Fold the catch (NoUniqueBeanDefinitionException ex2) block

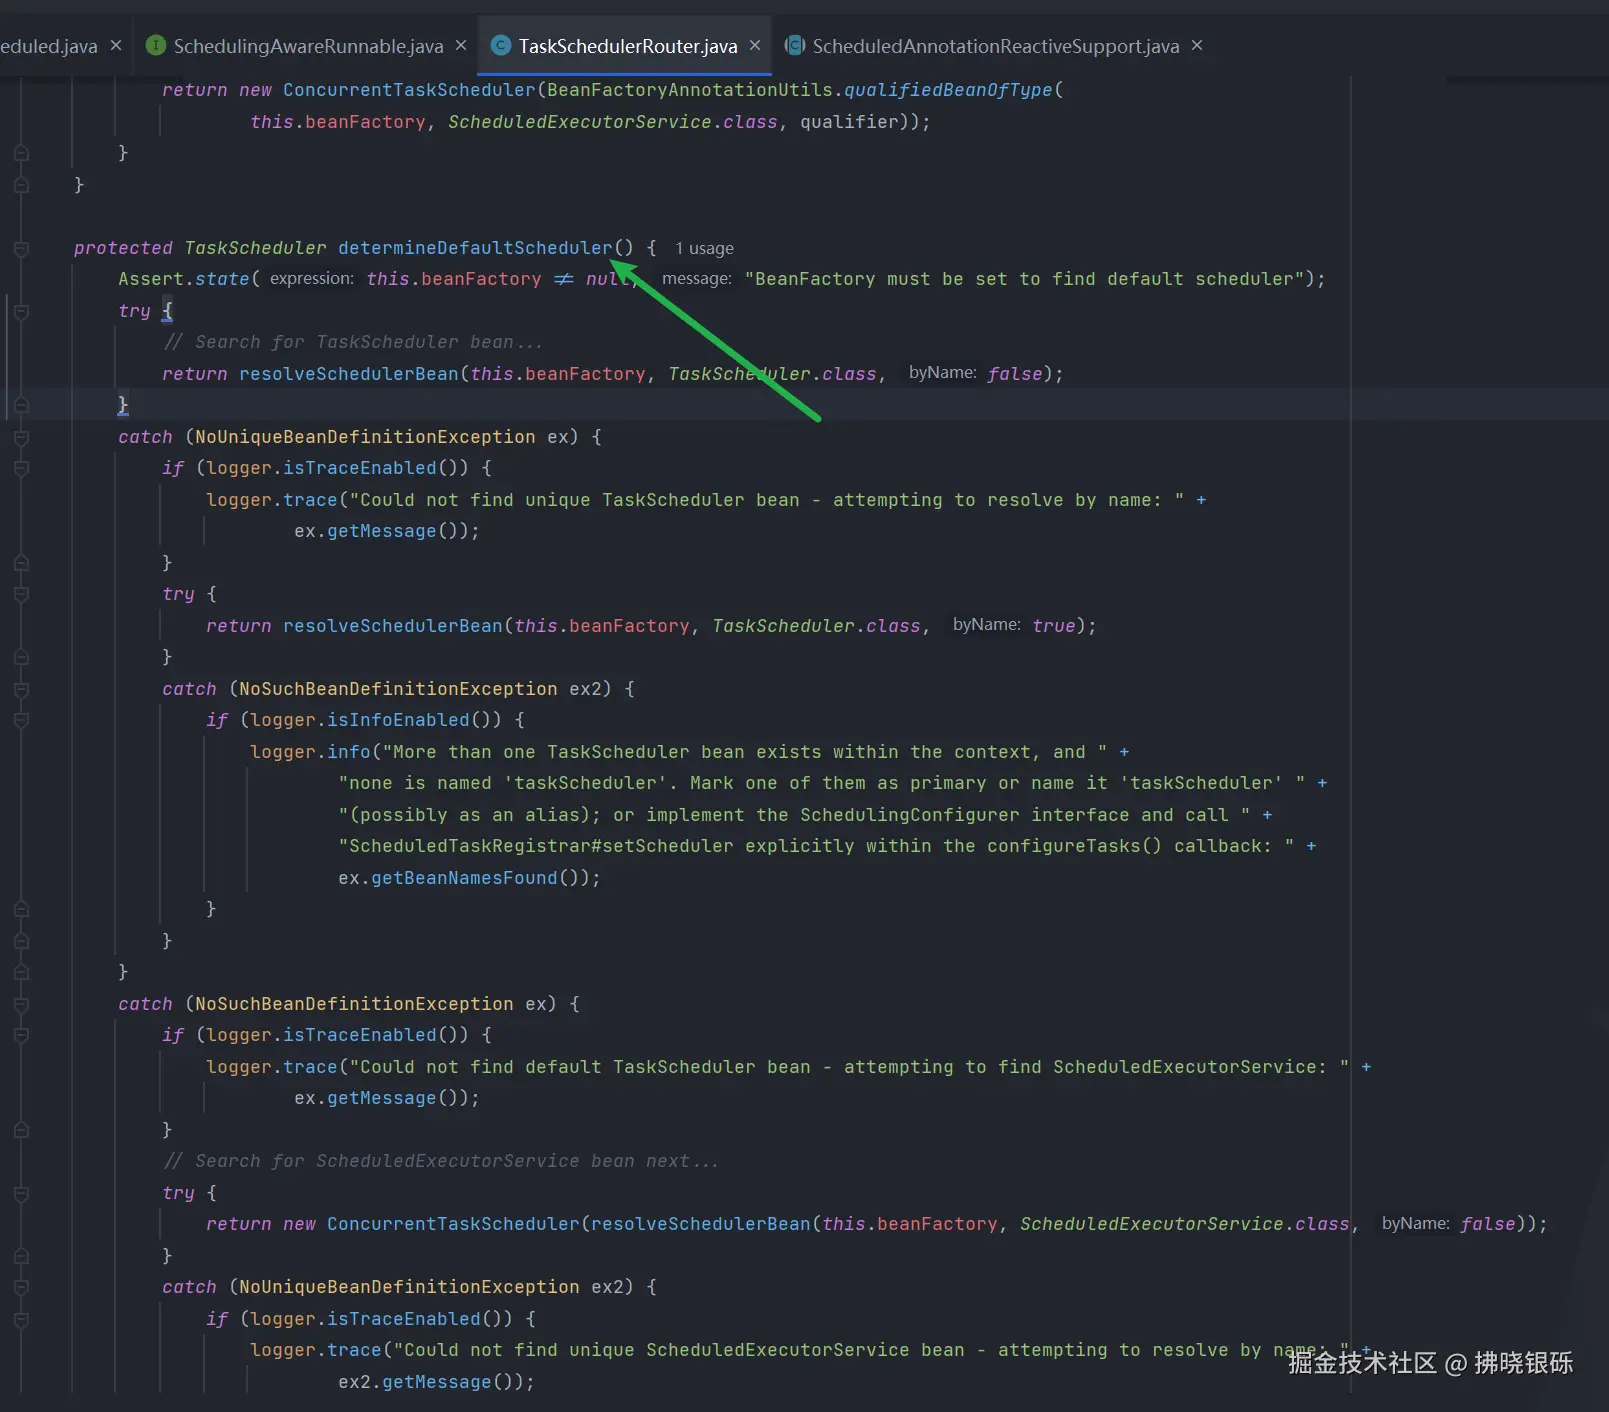[x=21, y=1287]
